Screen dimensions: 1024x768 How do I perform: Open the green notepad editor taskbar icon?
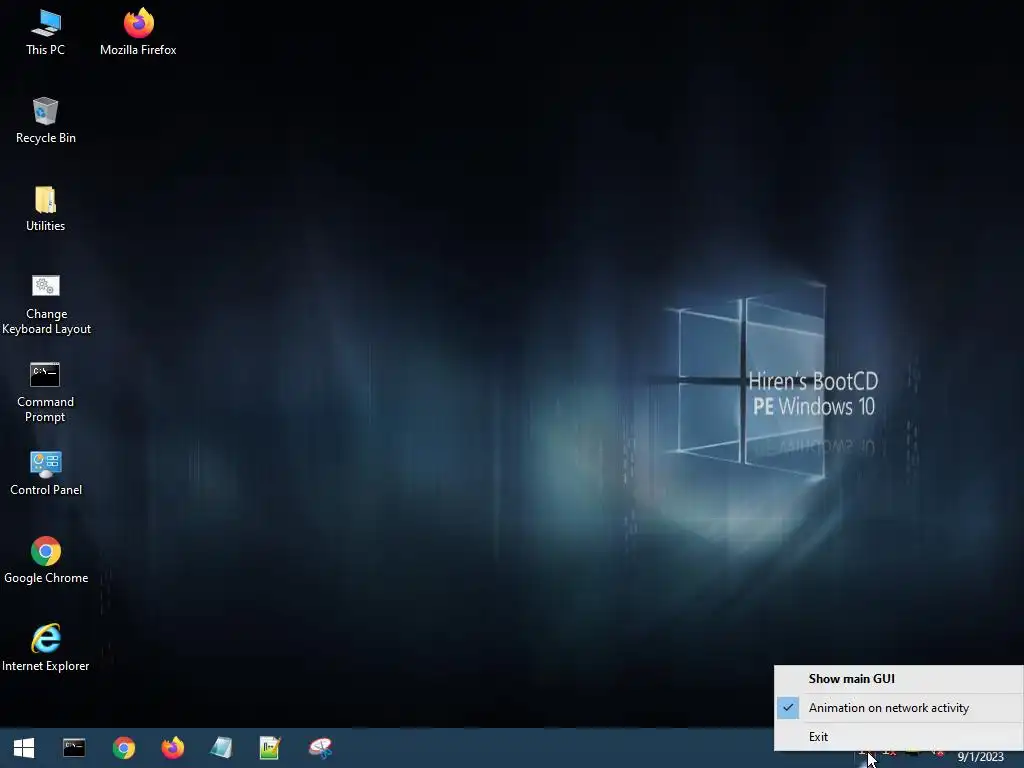click(270, 748)
